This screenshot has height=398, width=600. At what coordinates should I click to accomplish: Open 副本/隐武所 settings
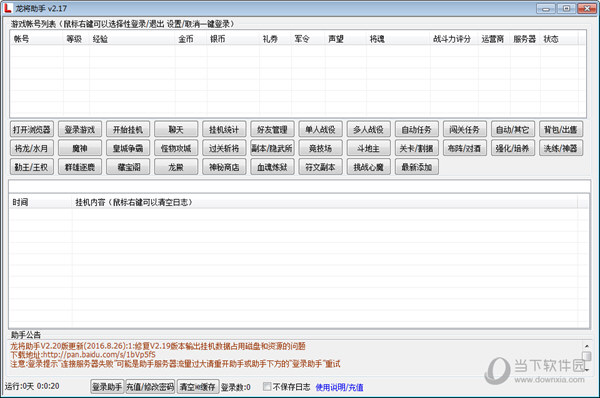coord(272,148)
